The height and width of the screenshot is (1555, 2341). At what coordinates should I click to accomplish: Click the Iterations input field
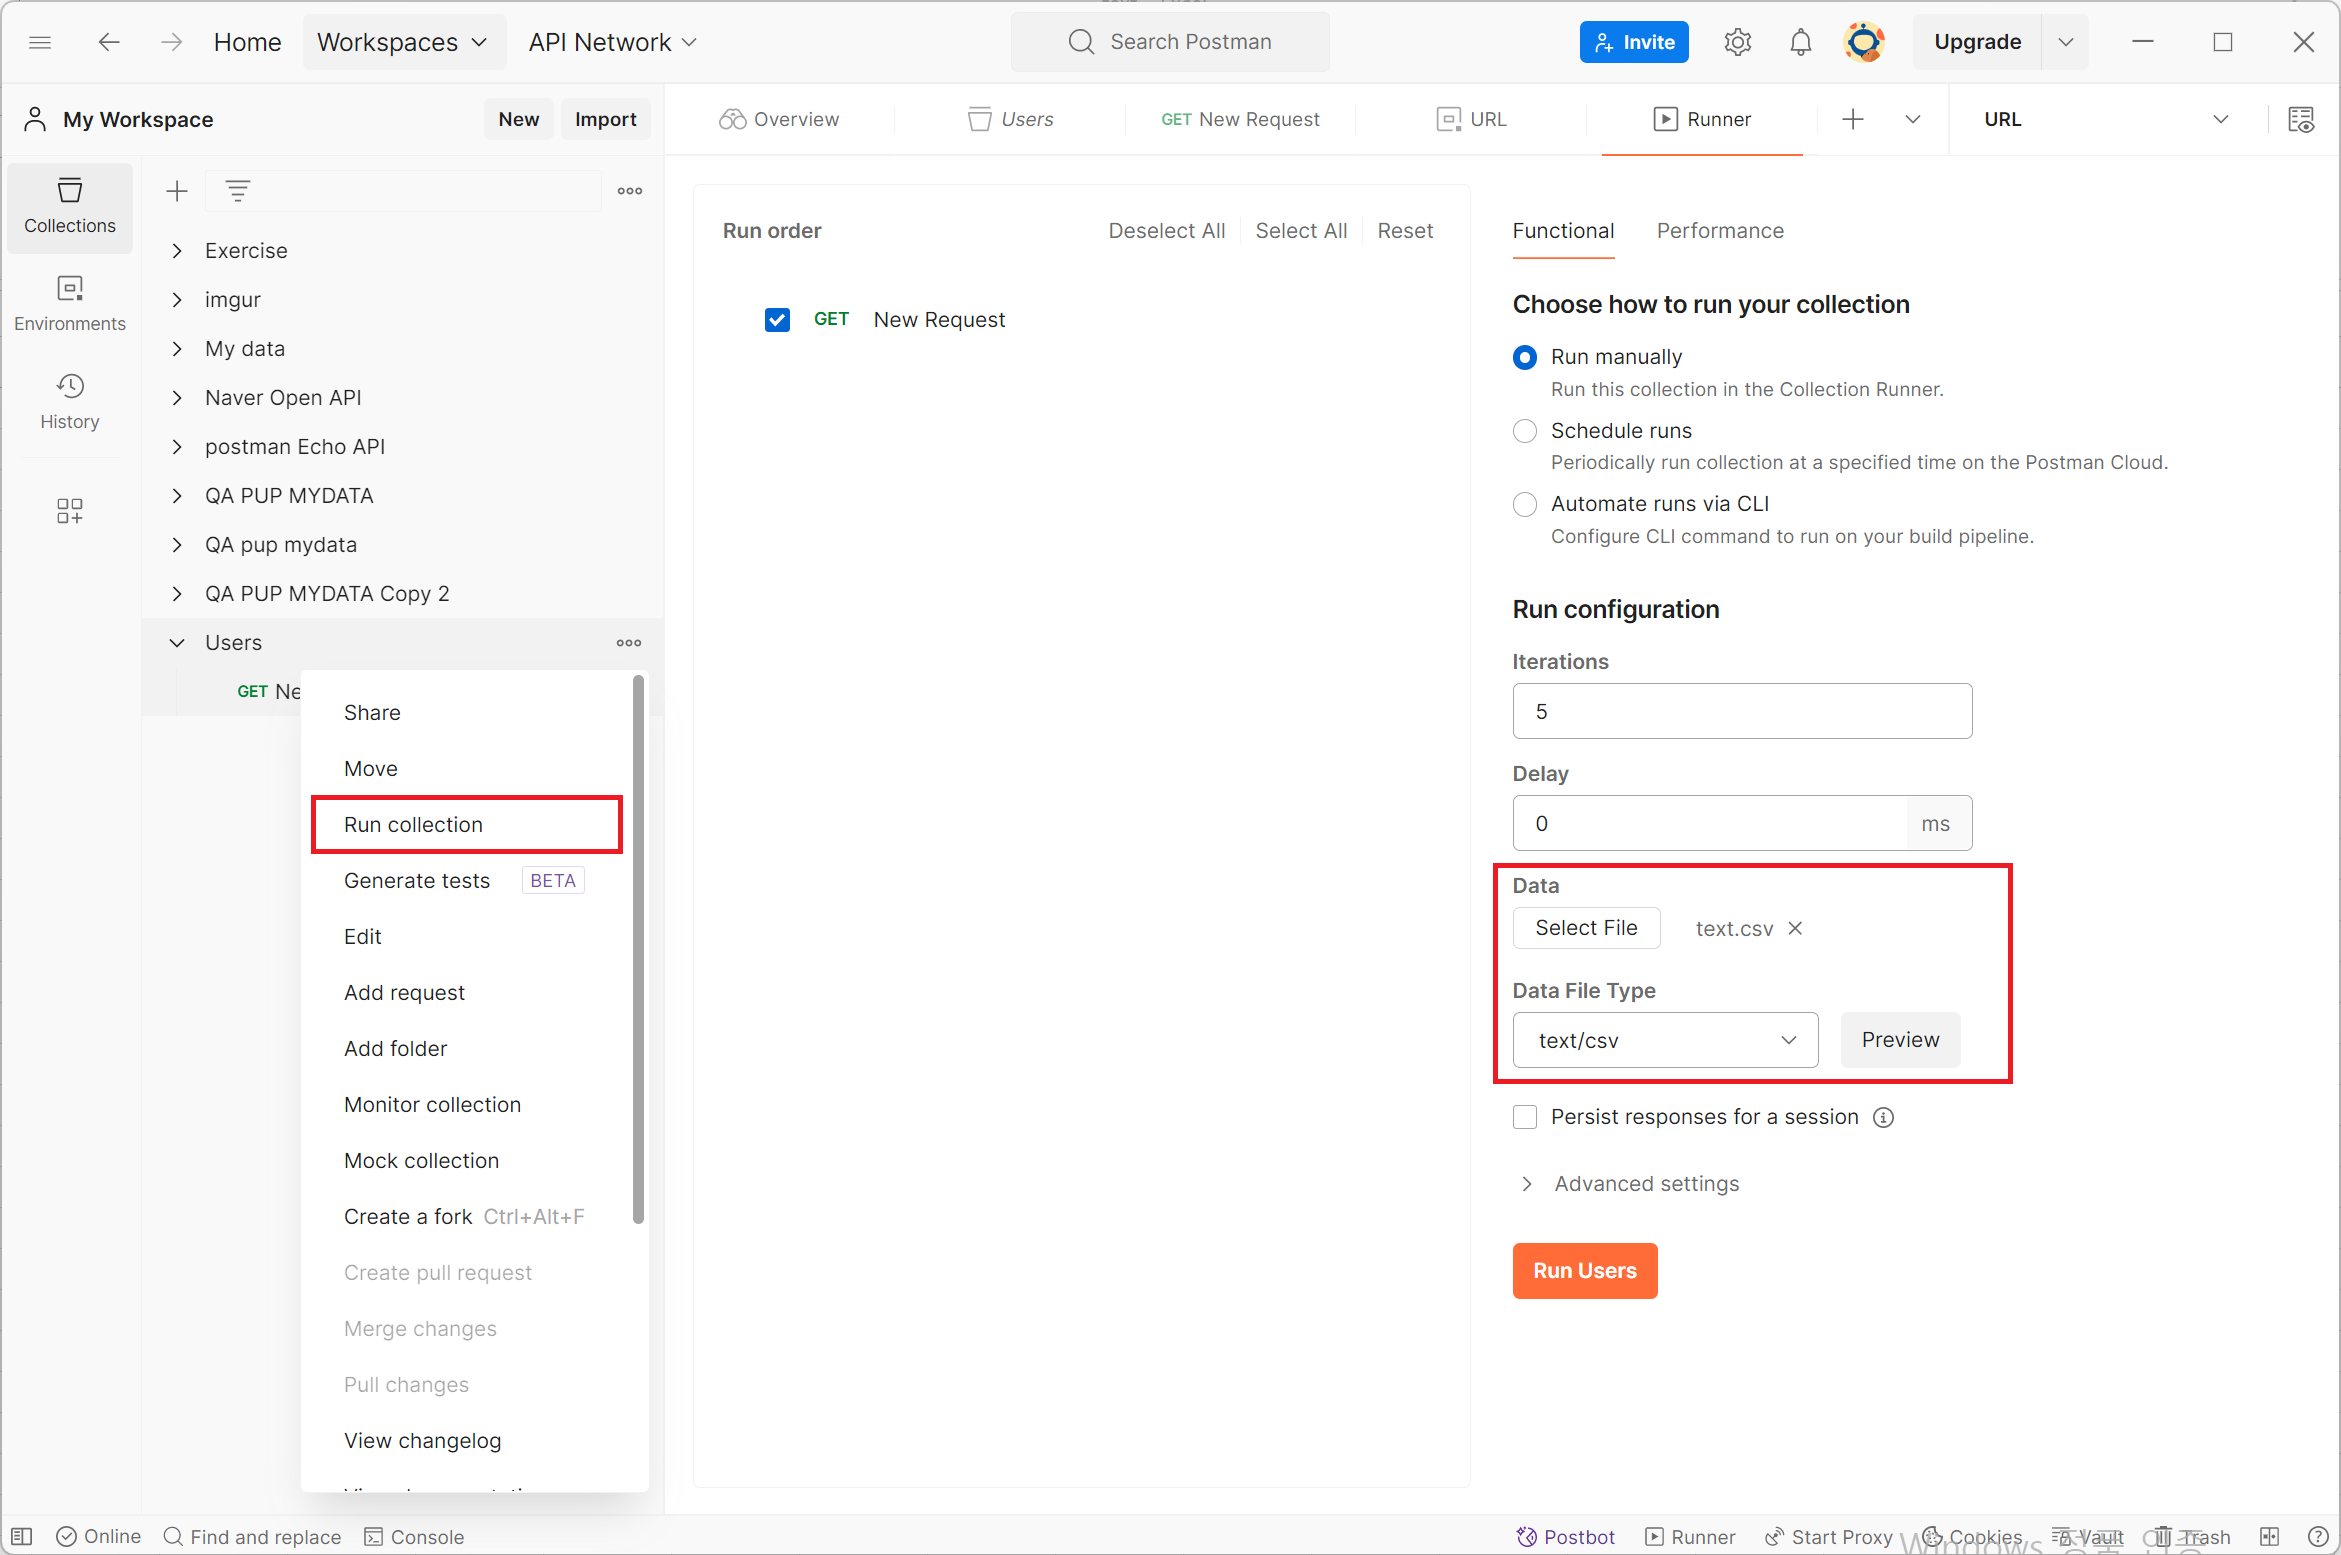pos(1741,711)
